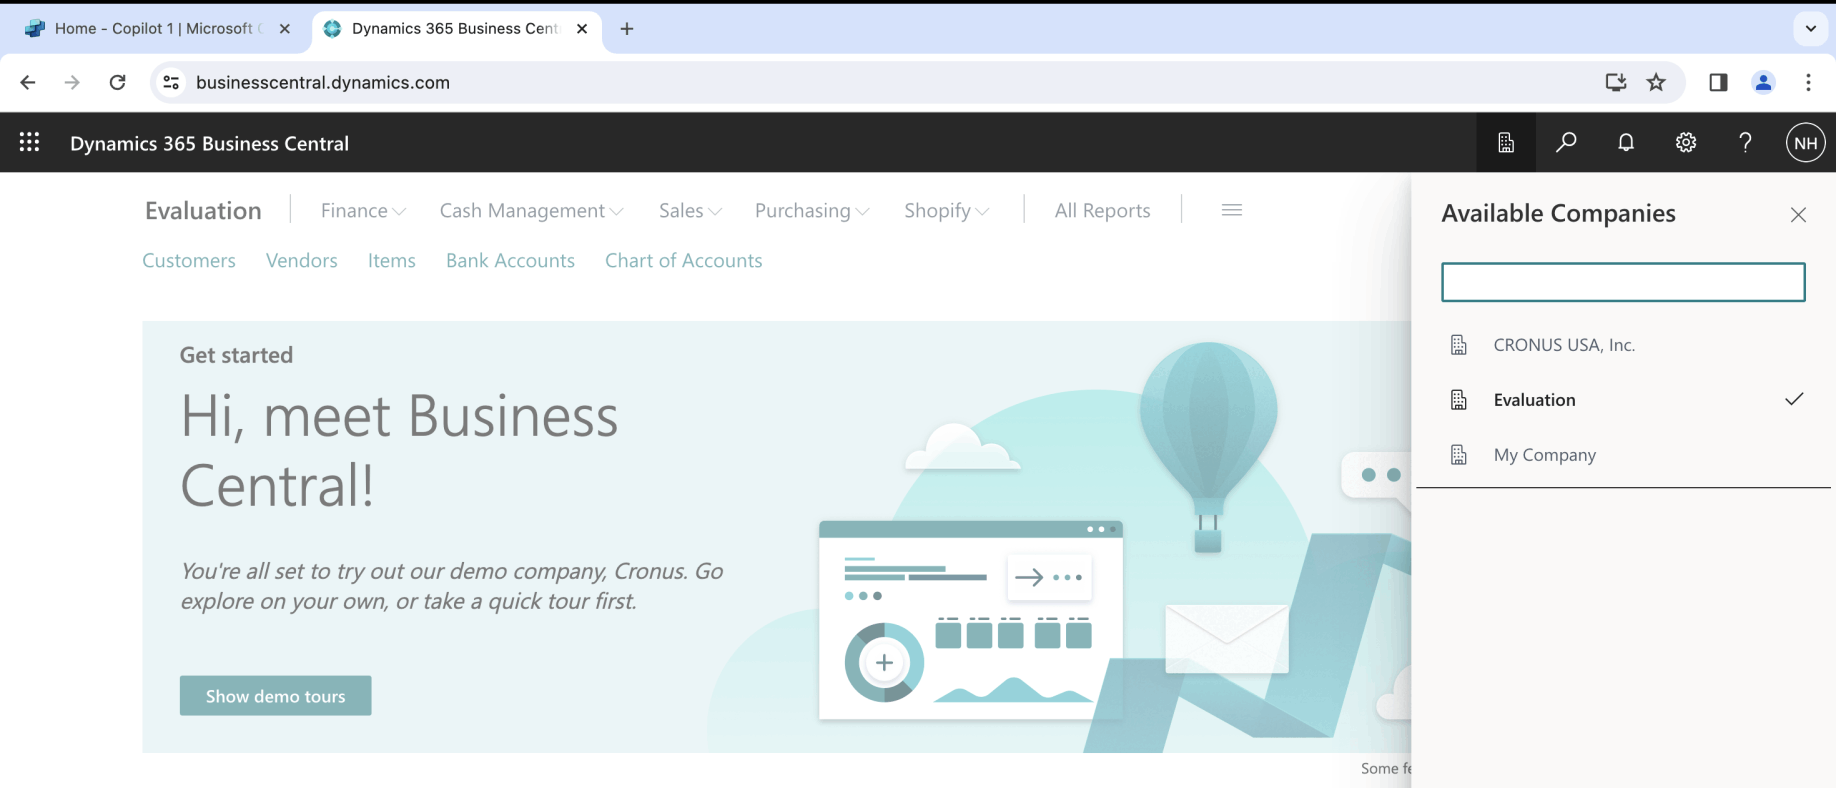Expand the Cash Management menu
The width and height of the screenshot is (1836, 788).
click(531, 210)
